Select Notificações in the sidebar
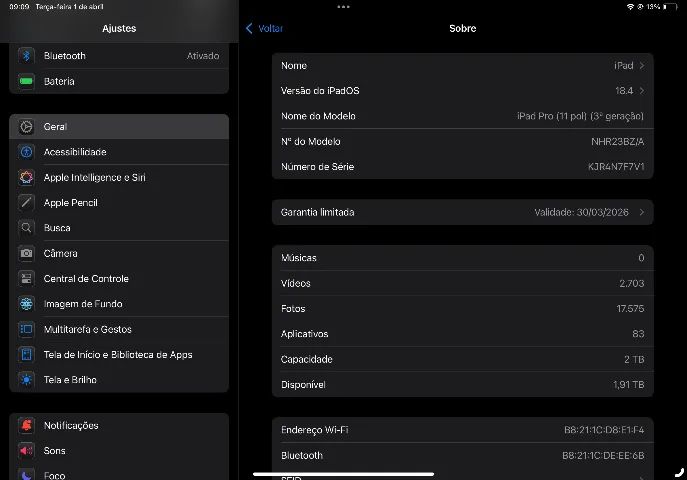The height and width of the screenshot is (480, 687). [119, 425]
